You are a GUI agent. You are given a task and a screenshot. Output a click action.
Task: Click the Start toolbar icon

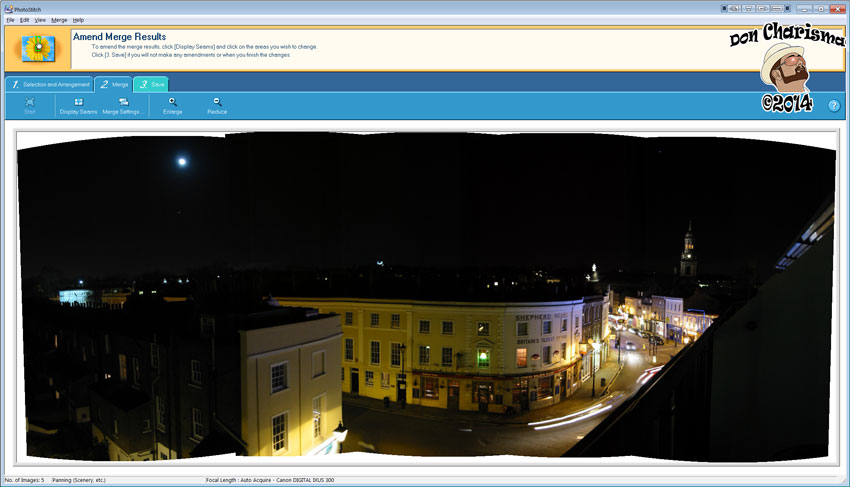(30, 105)
